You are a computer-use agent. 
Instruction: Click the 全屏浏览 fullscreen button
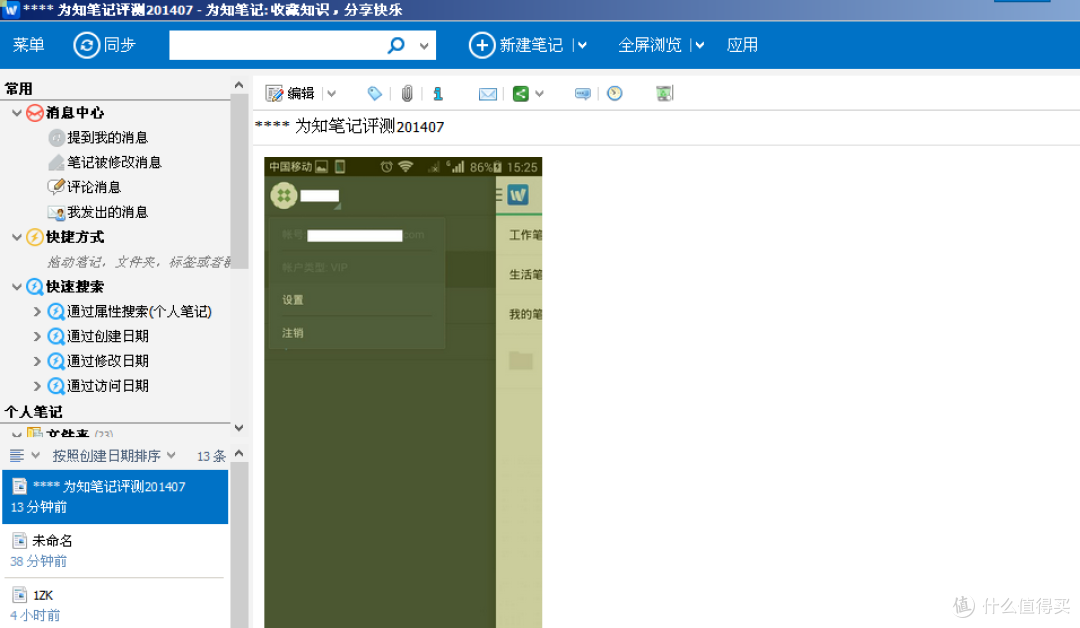(x=650, y=45)
